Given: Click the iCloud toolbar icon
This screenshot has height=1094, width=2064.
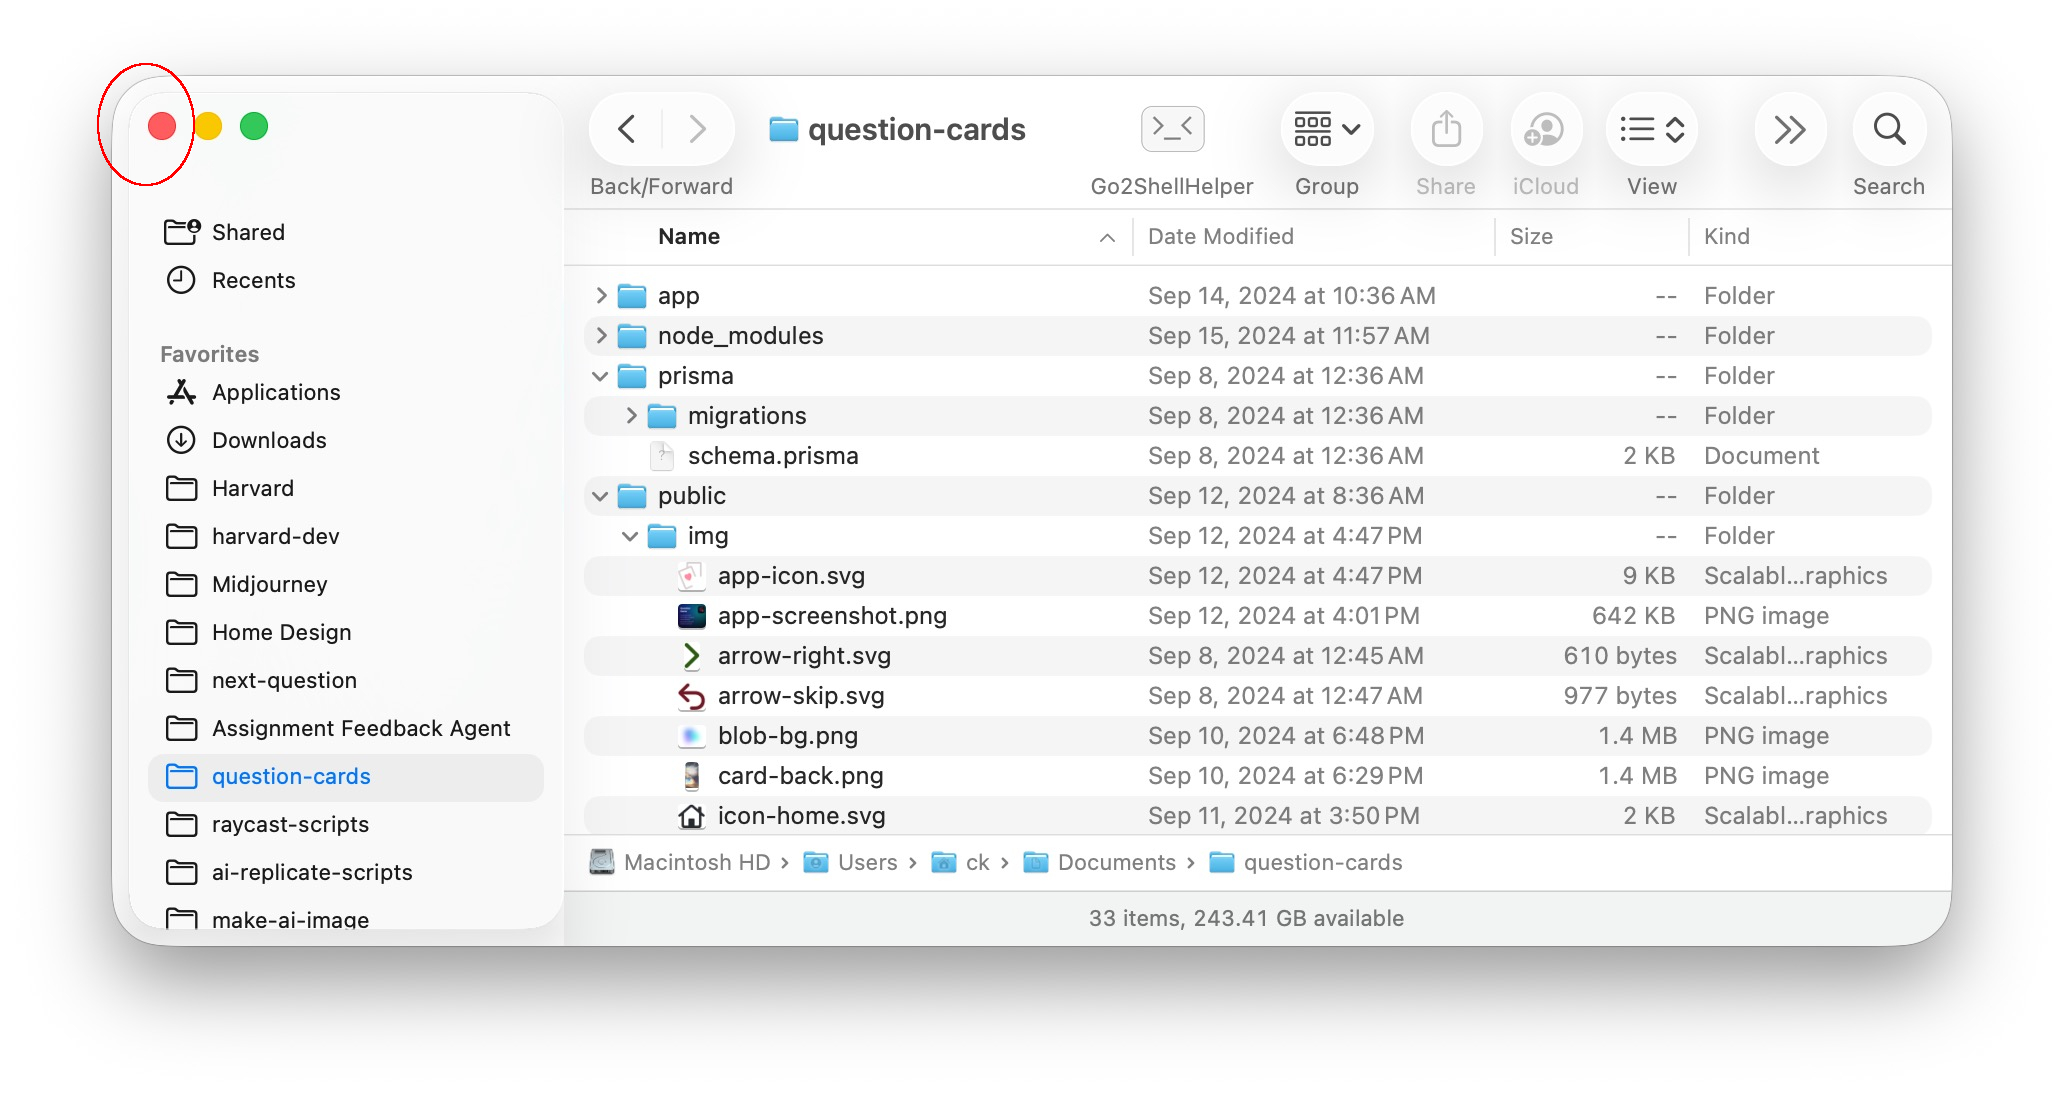Looking at the screenshot, I should pos(1545,129).
